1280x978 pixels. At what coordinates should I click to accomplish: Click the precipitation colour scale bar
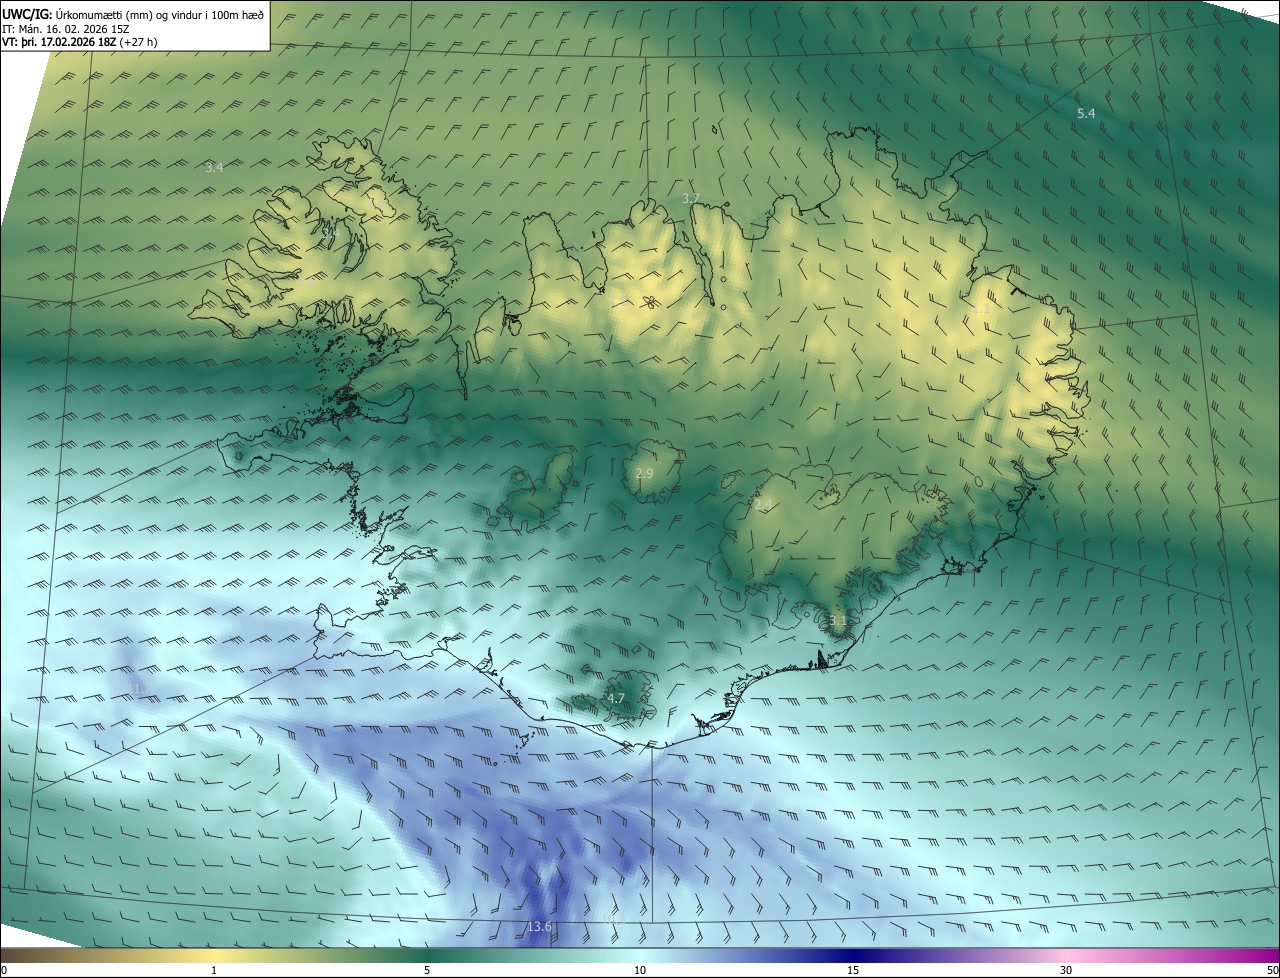(640, 955)
